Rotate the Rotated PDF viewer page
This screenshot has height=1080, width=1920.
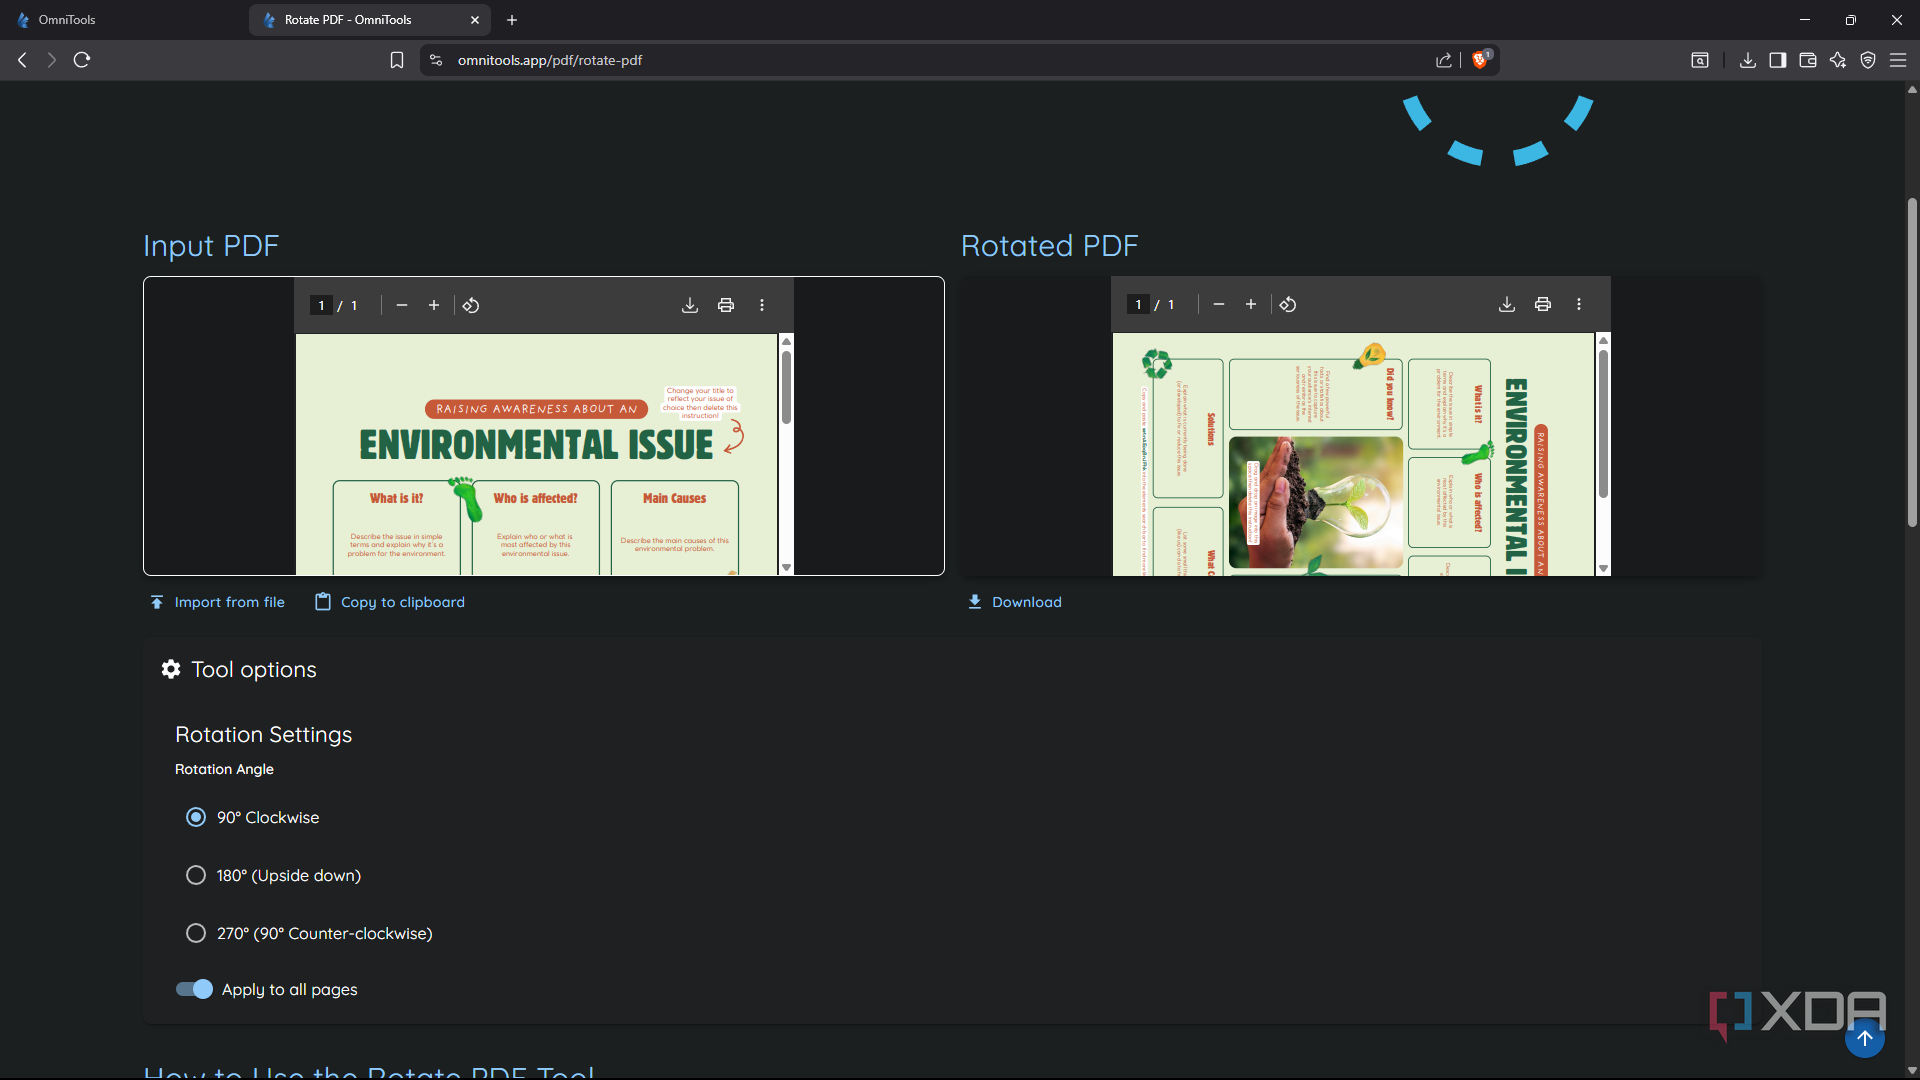coord(1288,304)
